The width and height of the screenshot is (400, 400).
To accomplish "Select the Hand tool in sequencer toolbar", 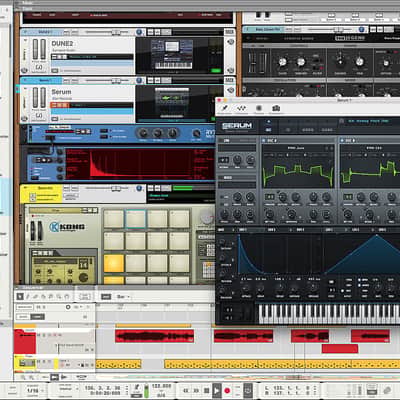I will click(66, 296).
